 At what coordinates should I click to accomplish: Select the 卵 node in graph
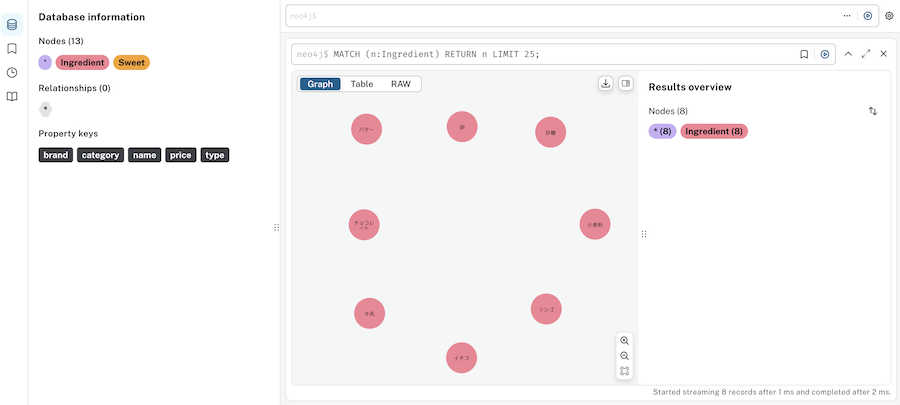pyautogui.click(x=462, y=127)
